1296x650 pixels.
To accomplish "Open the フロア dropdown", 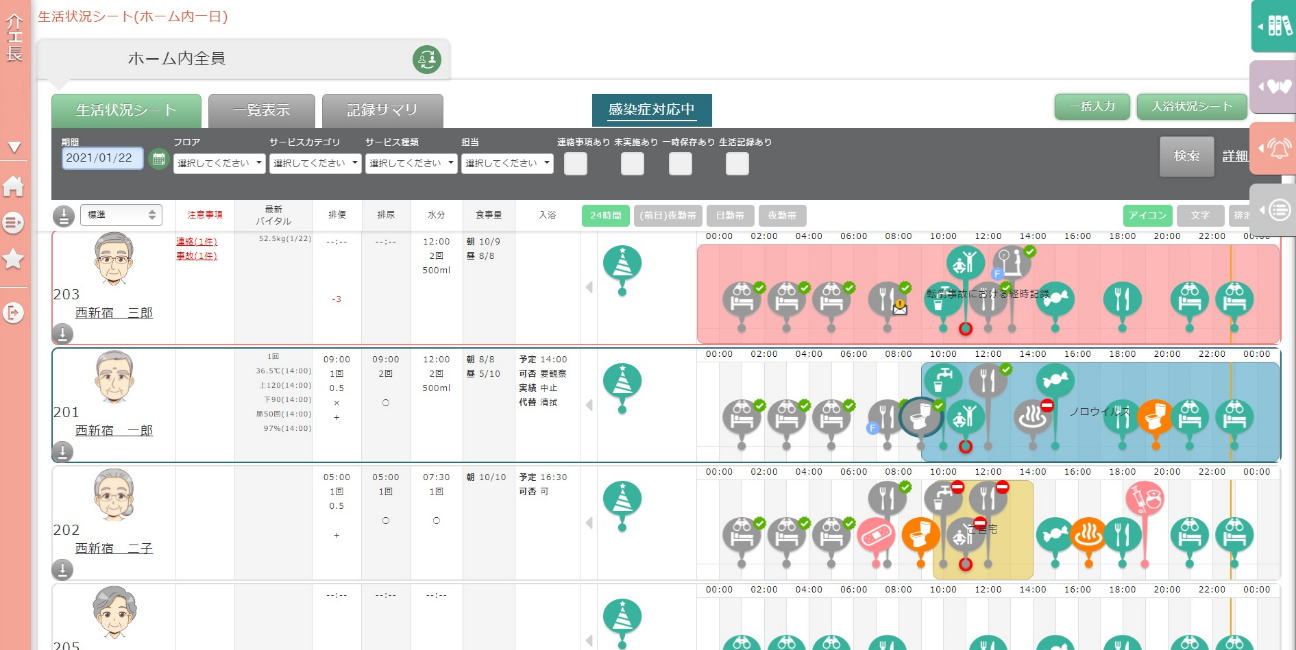I will click(219, 163).
